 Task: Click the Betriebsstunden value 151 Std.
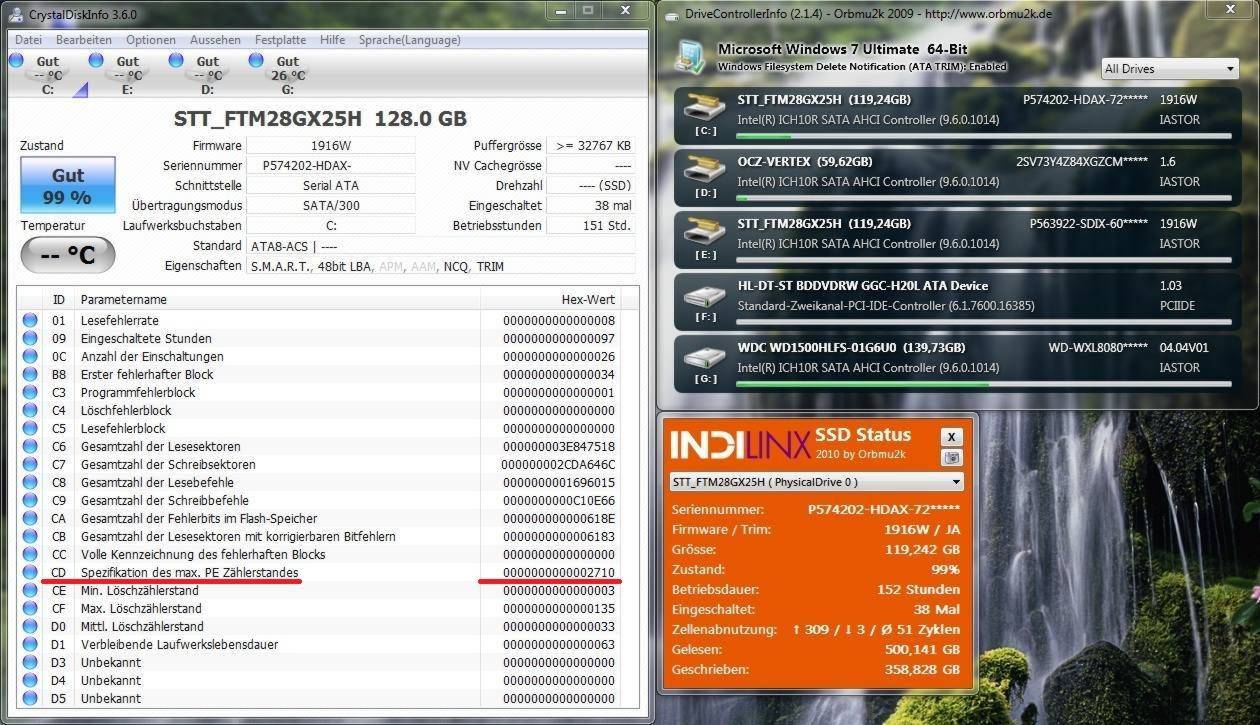[591, 225]
